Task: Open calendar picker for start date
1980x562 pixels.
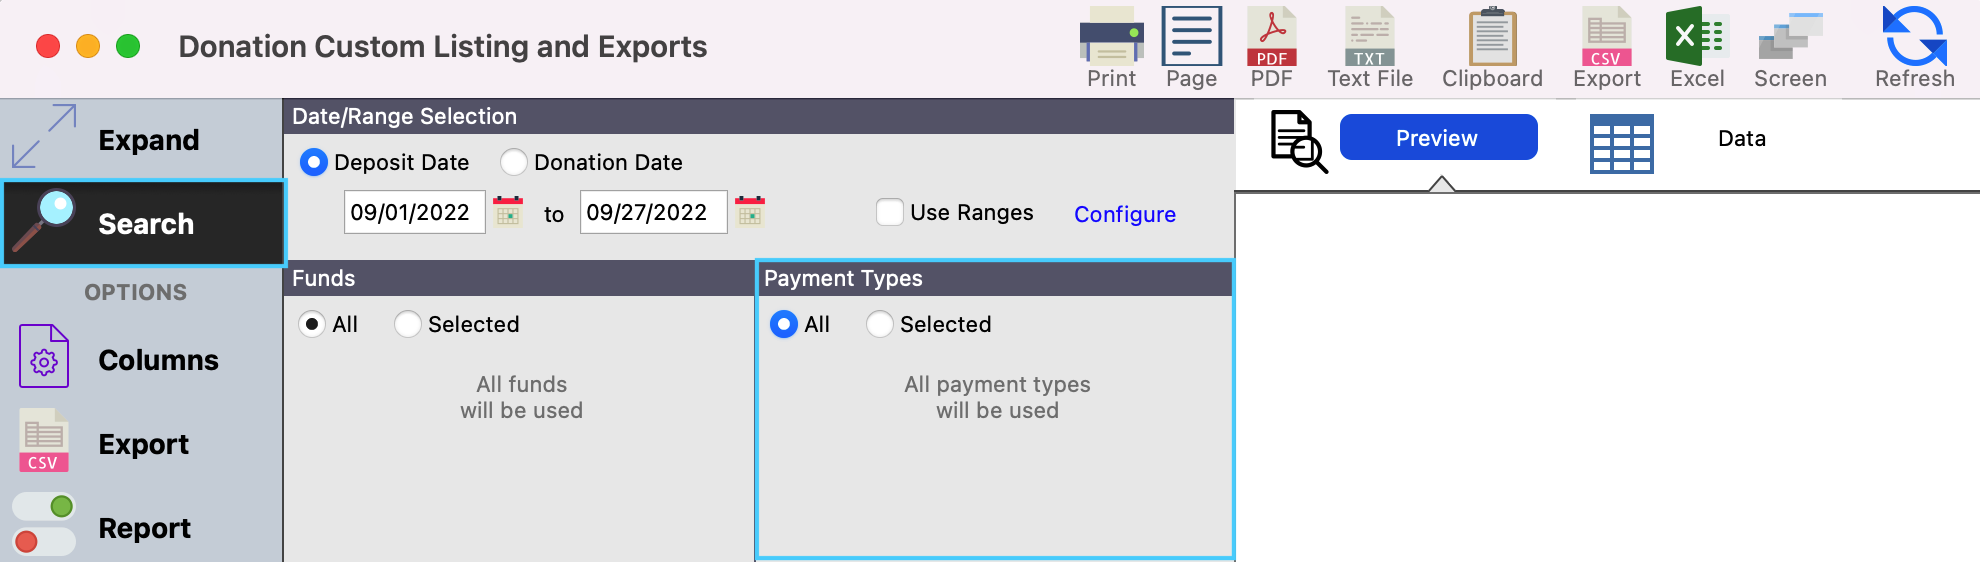Action: [508, 212]
